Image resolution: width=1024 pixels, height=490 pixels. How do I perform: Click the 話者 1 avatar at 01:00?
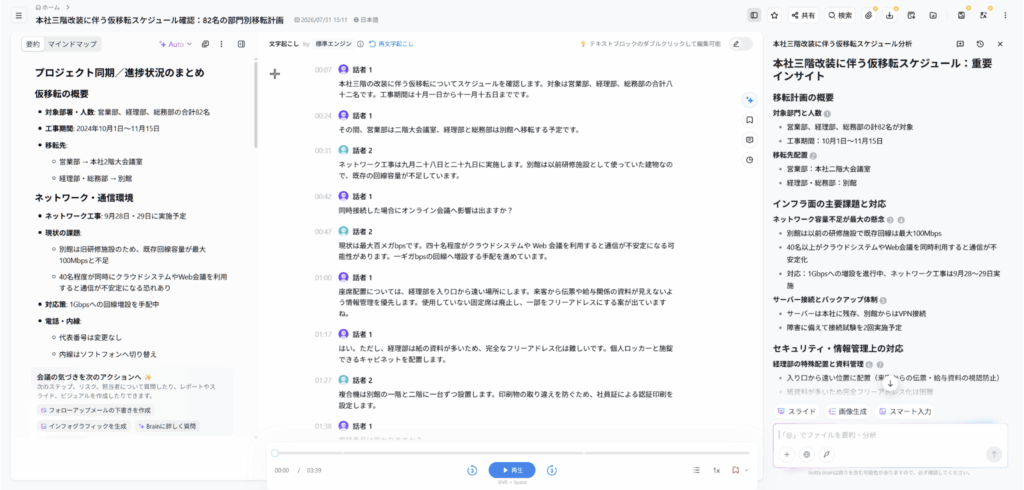(x=344, y=277)
